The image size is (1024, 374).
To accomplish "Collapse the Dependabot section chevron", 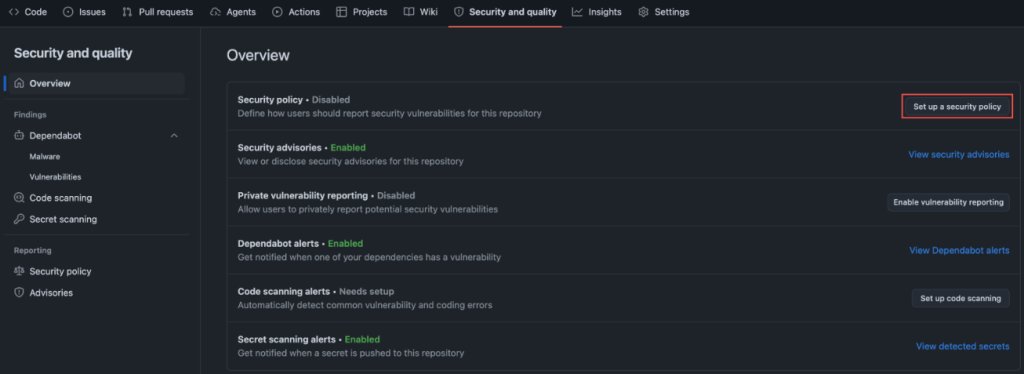I will (x=174, y=136).
